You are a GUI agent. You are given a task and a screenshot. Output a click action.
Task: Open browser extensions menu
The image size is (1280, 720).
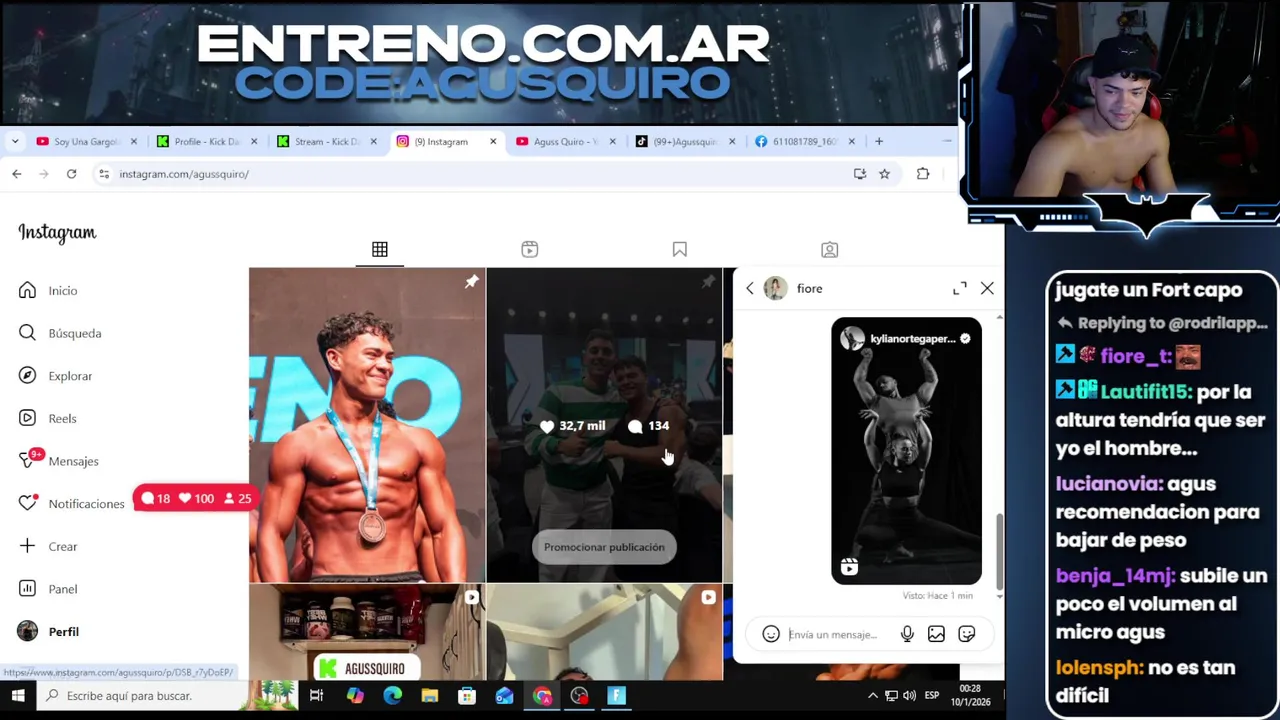[923, 174]
